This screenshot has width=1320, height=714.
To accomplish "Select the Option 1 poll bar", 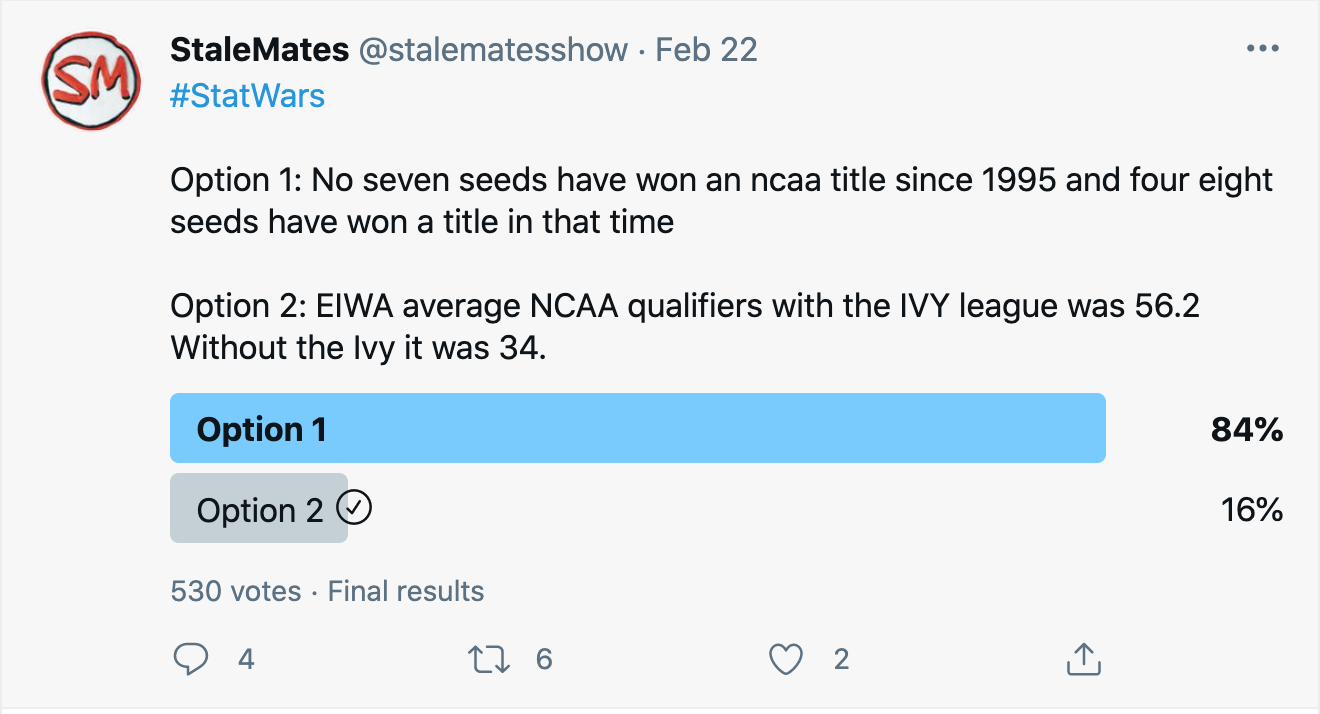I will 637,428.
